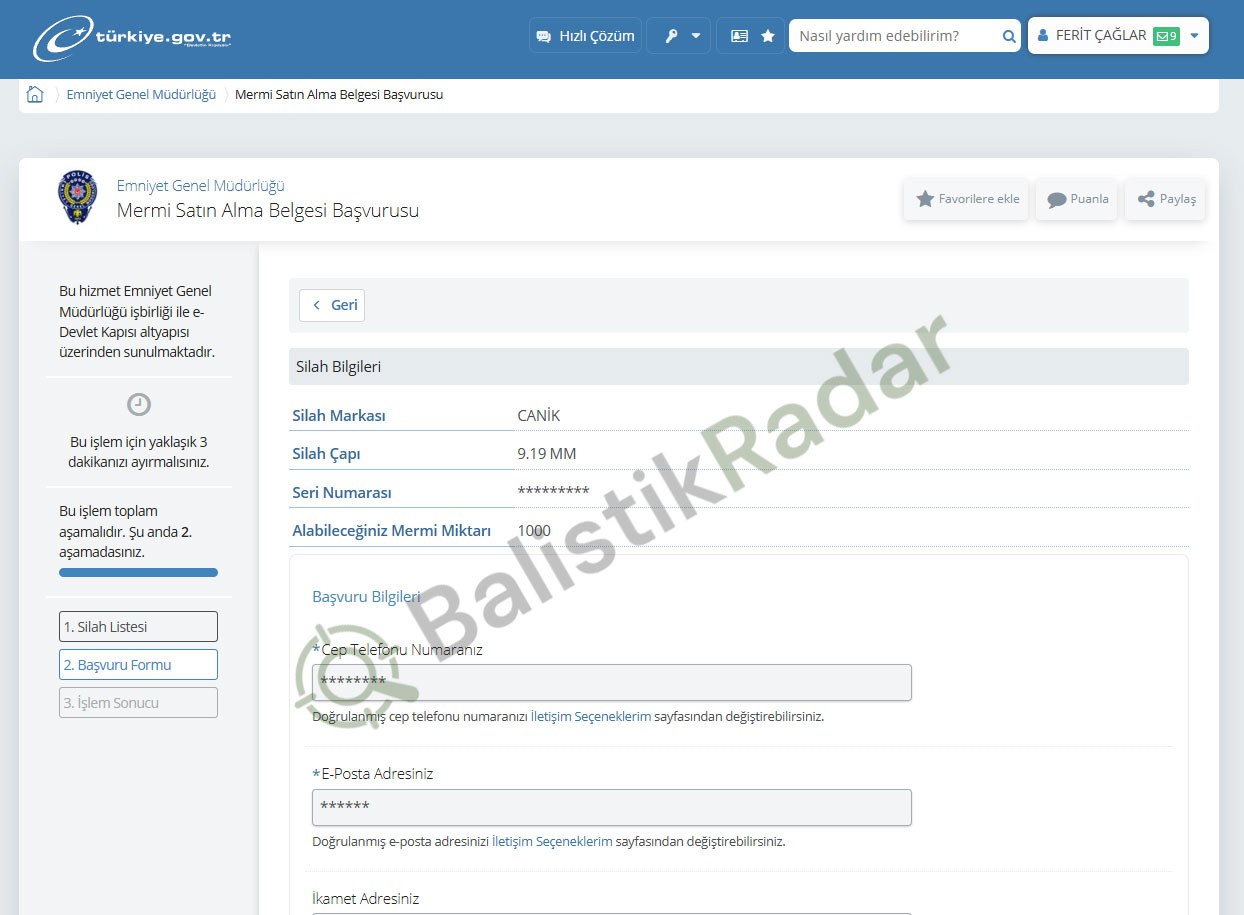Go to Emniyet Genel Müdürlüğü breadcrumb link
Viewport: 1244px width, 915px height.
click(141, 94)
